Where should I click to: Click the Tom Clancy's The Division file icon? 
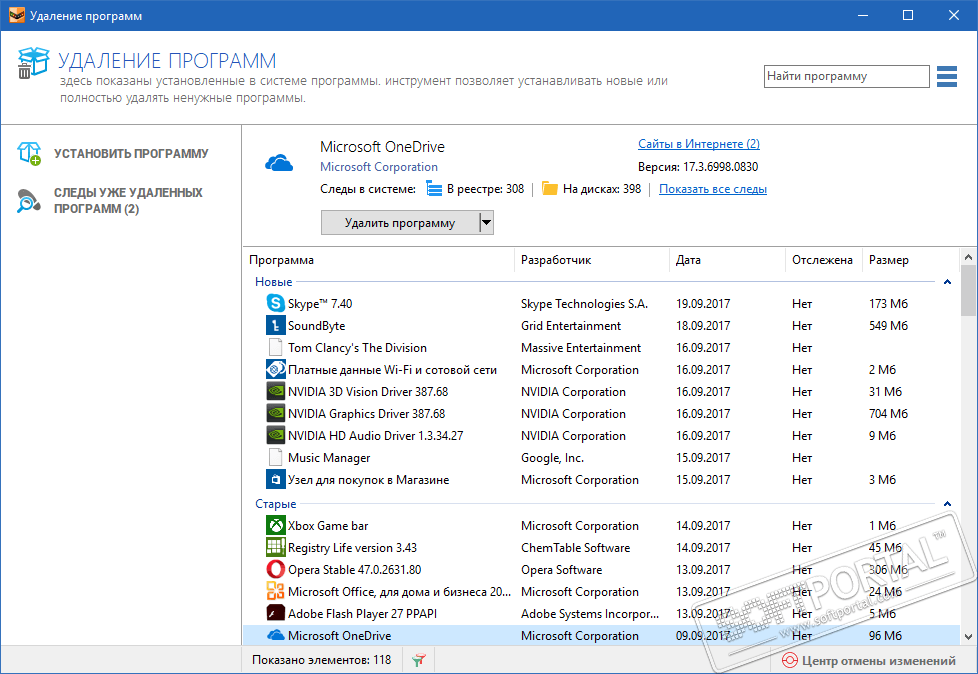pyautogui.click(x=276, y=347)
